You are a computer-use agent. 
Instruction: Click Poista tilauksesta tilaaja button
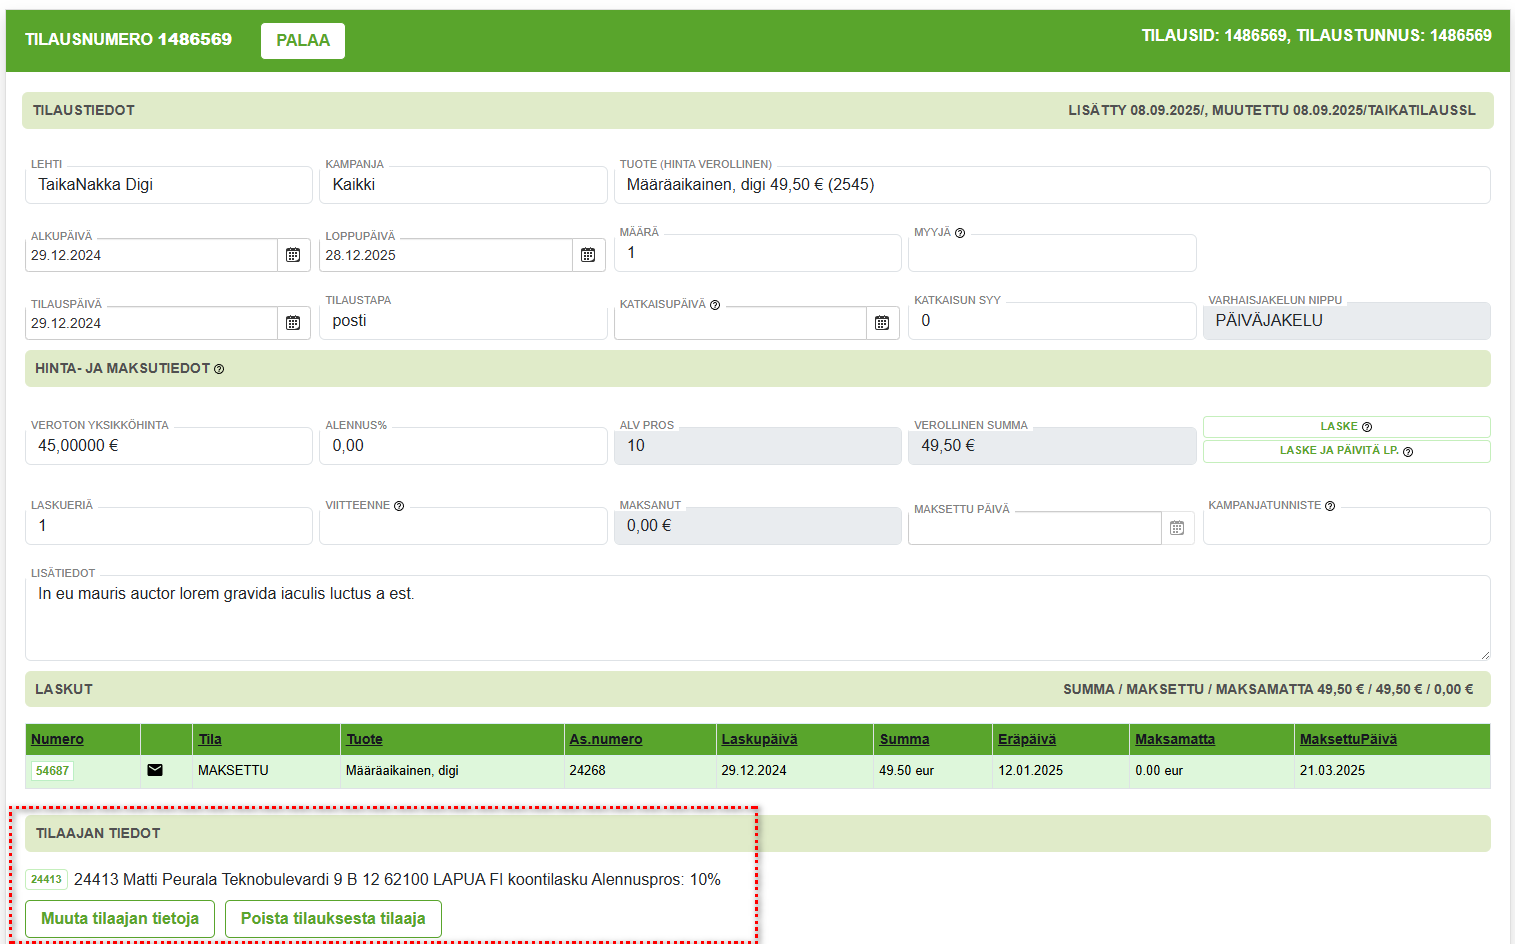(333, 918)
